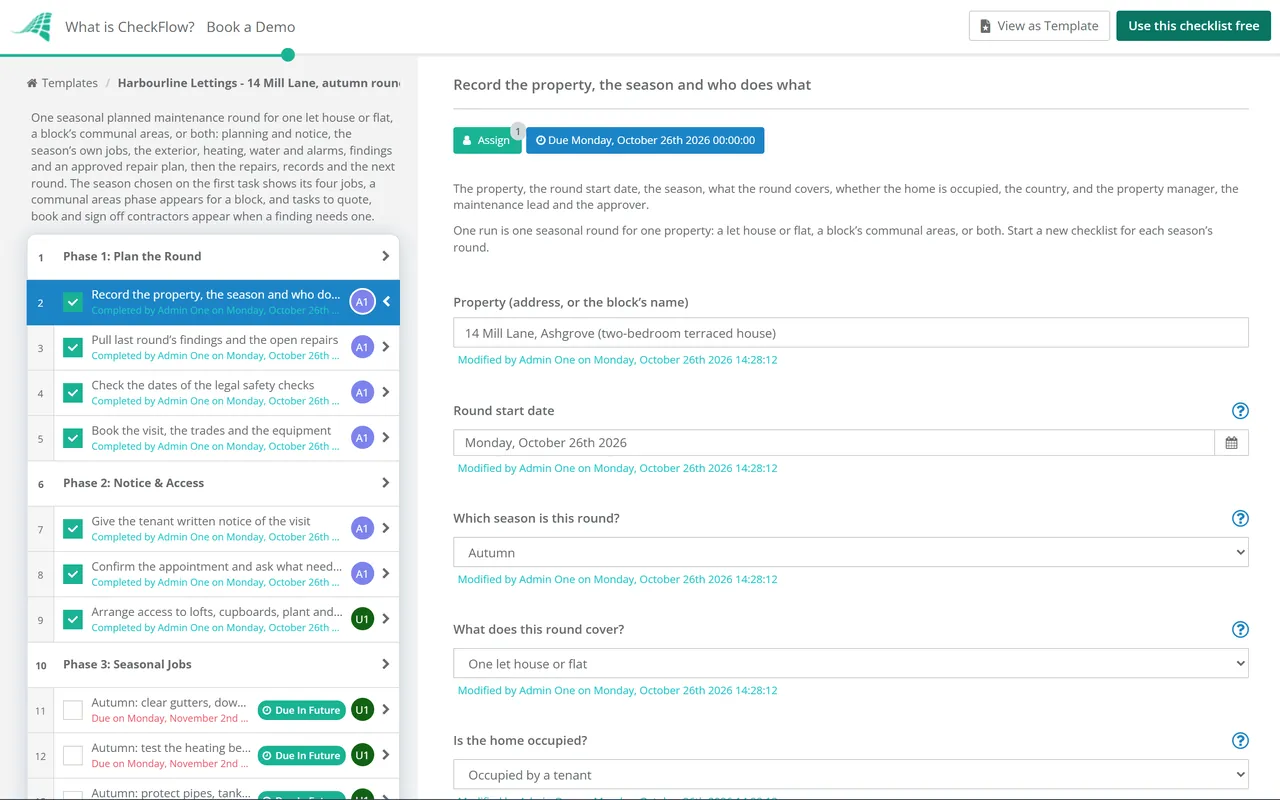Check the Autumn: clear gutters task checkbox

pos(73,710)
